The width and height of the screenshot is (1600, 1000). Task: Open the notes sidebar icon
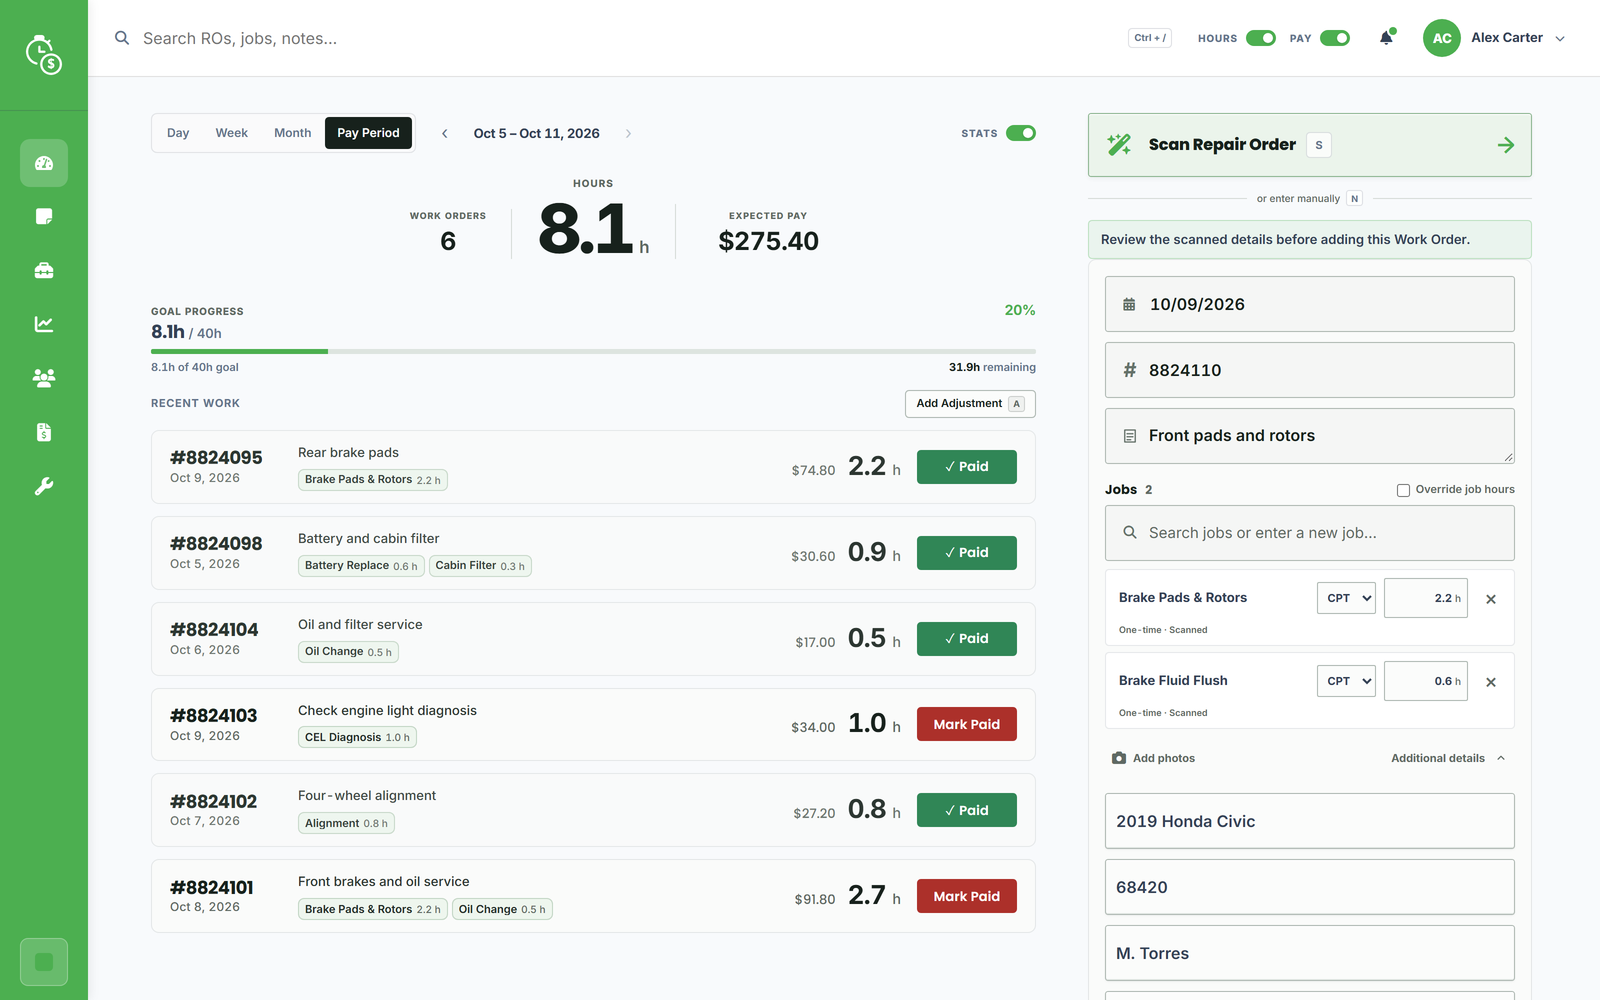44,217
